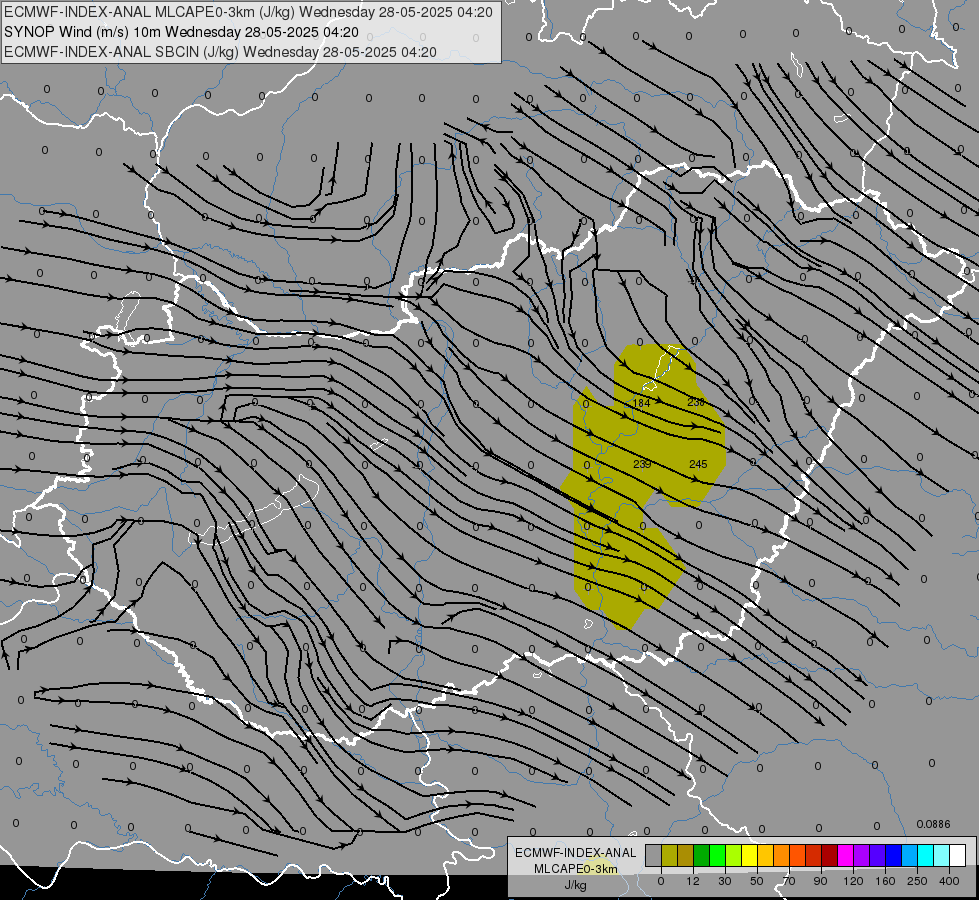Click the pure yellow legend swatch
The width and height of the screenshot is (979, 900).
(750, 855)
